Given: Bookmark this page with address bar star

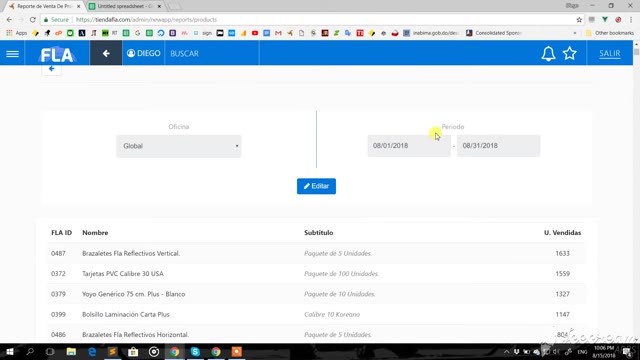Looking at the screenshot, I should [579, 20].
